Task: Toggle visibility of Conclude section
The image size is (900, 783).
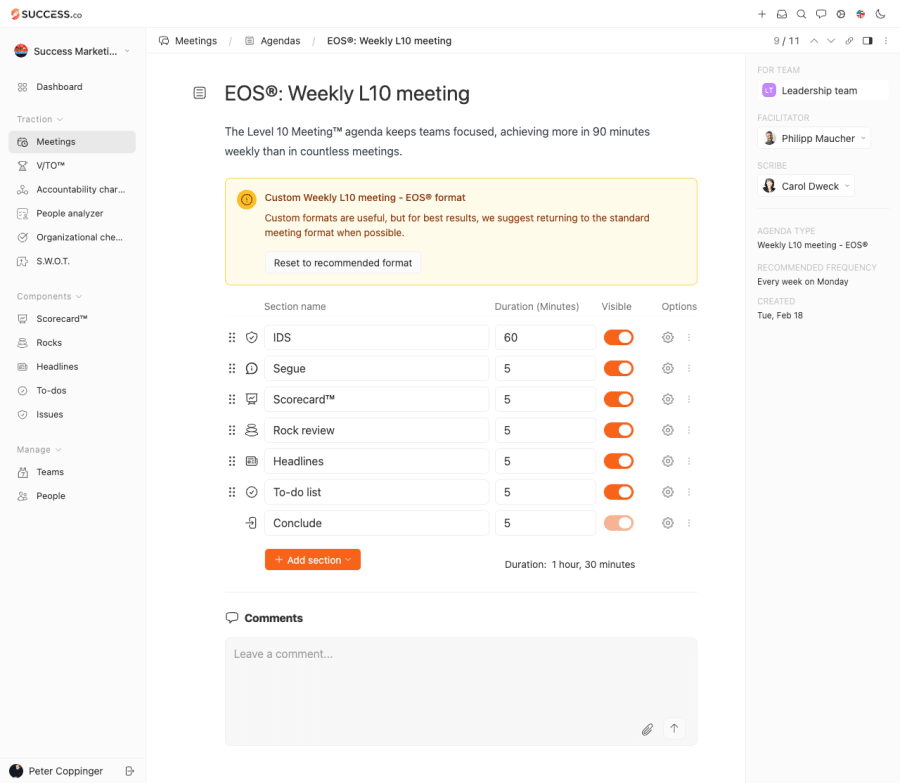Action: tap(618, 523)
